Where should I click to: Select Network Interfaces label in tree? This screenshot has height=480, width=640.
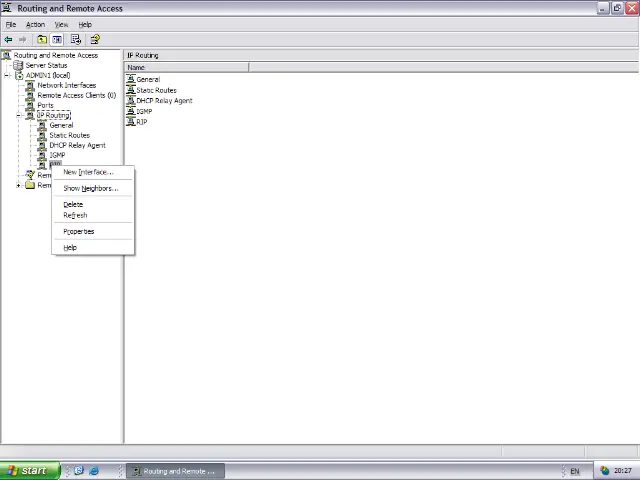67,85
